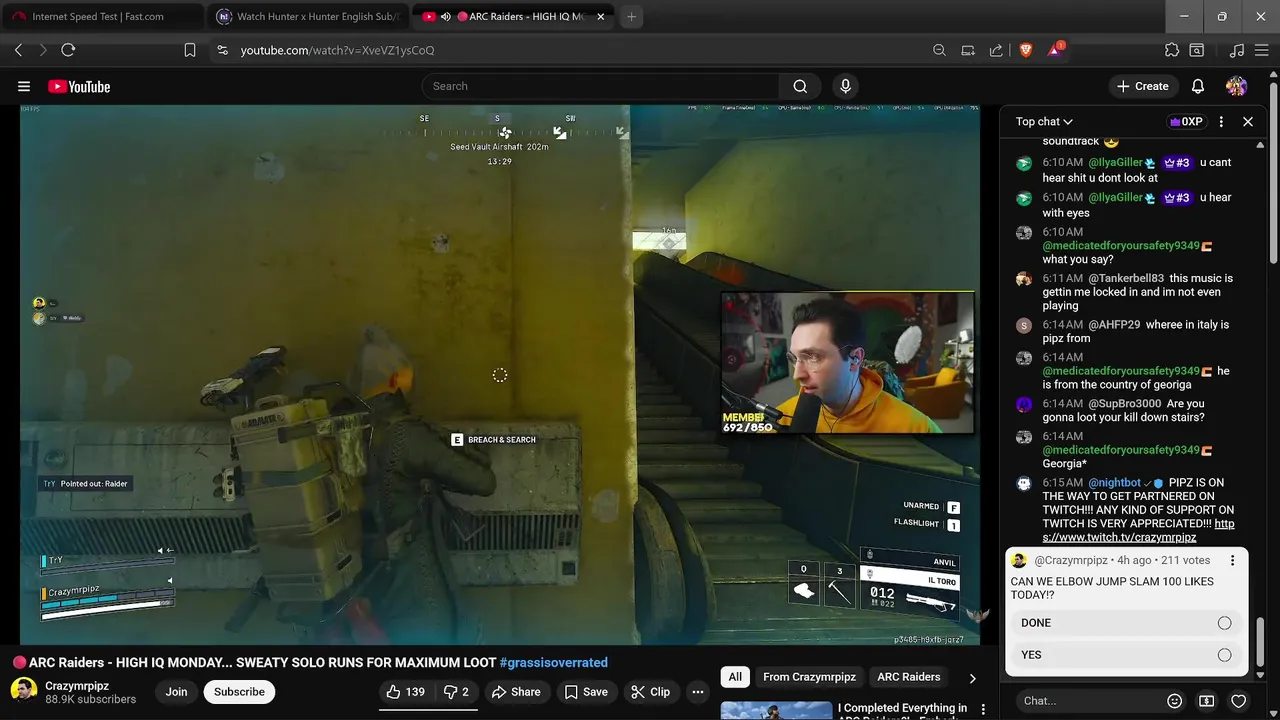The image size is (1280, 720).
Task: Select the ARC Raiders filter chip
Action: 908,677
